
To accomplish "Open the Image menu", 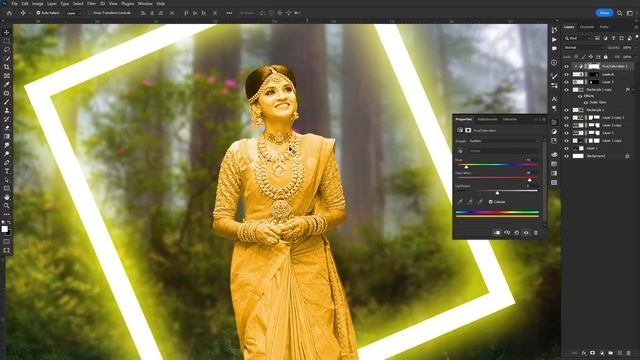I will pyautogui.click(x=38, y=4).
